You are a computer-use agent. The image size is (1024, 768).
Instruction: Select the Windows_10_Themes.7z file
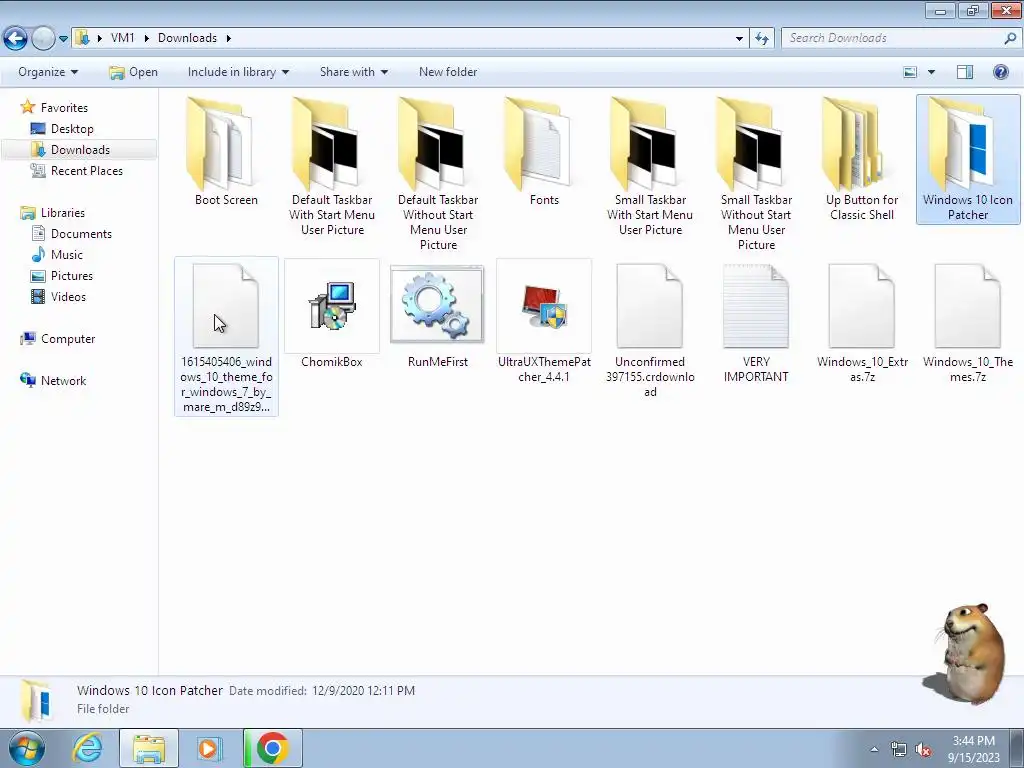click(x=968, y=323)
